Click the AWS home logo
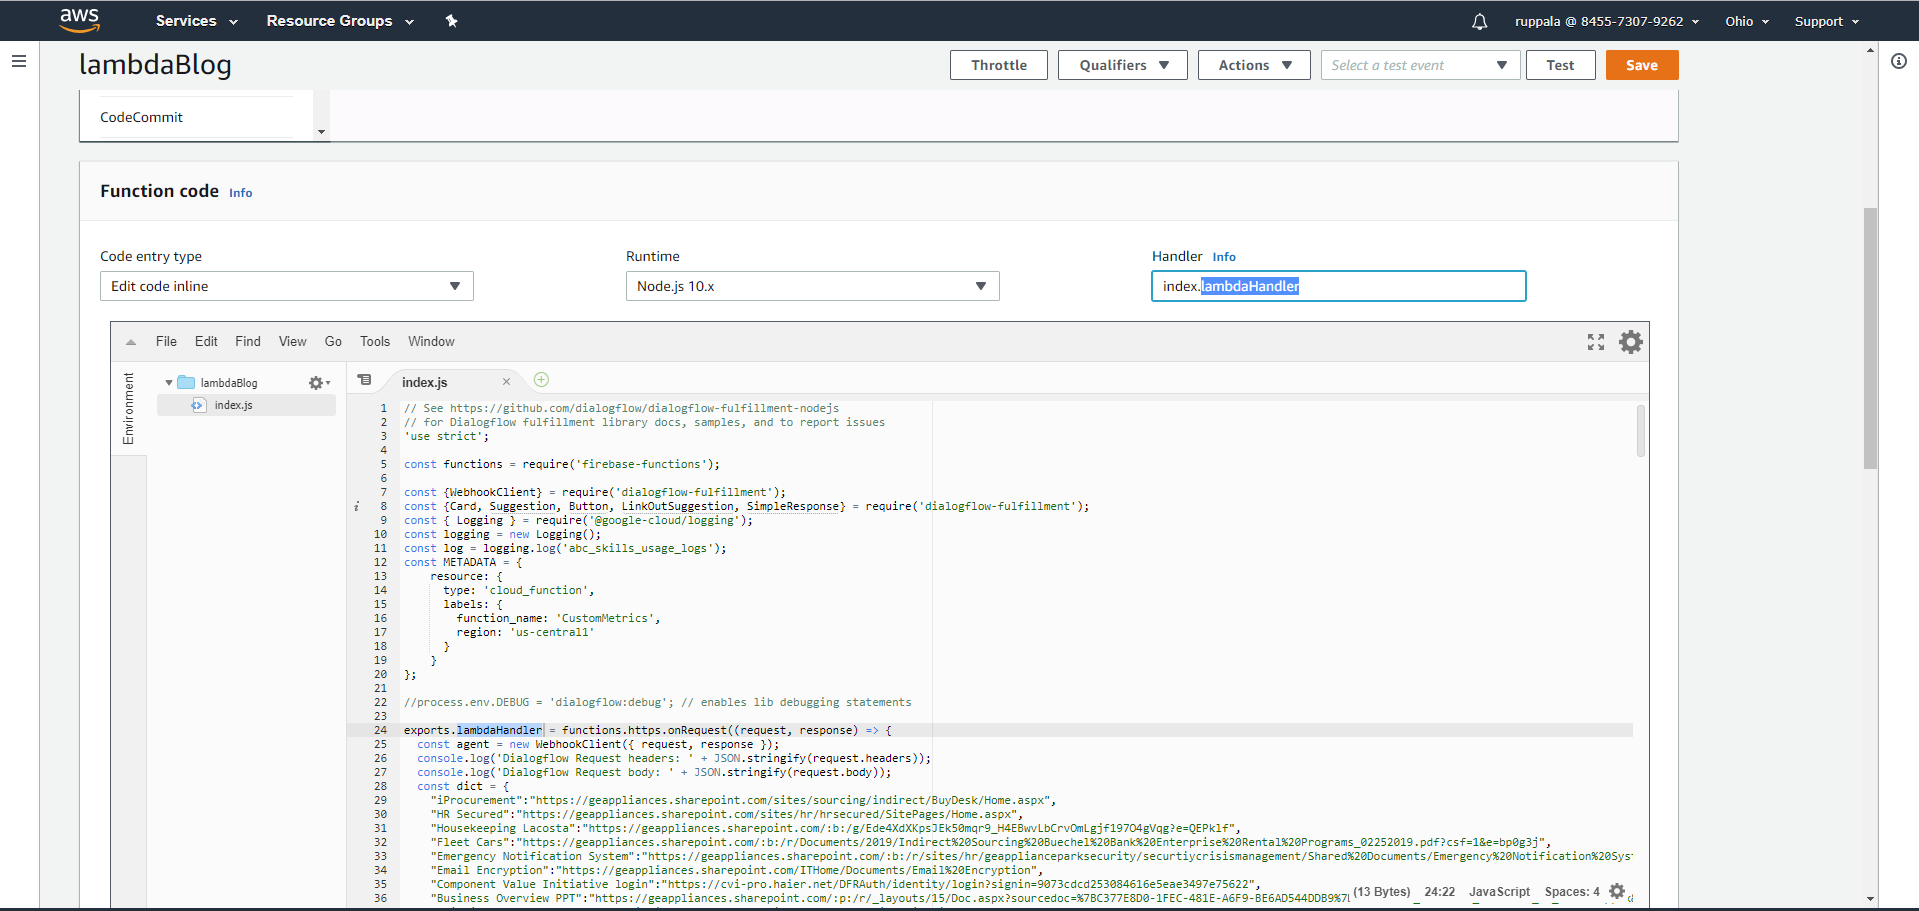This screenshot has width=1919, height=911. [79, 20]
